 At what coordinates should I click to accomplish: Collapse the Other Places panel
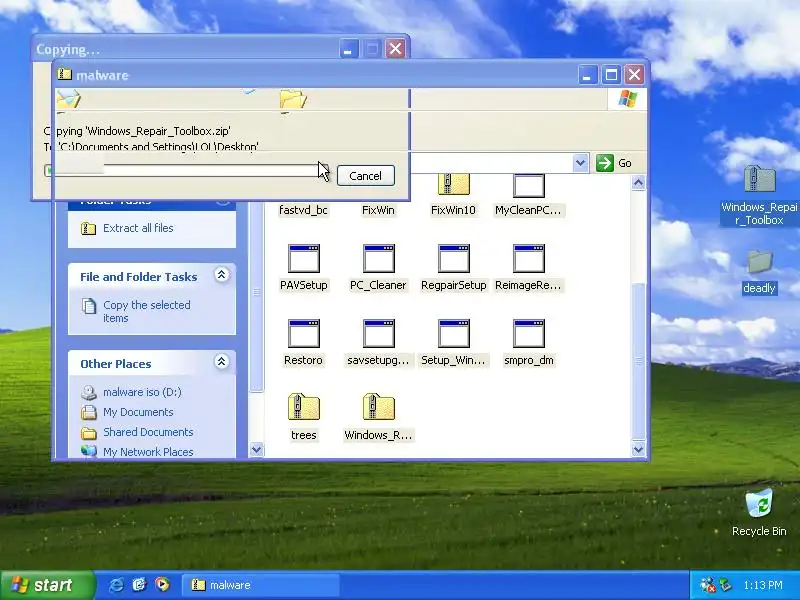[x=221, y=362]
